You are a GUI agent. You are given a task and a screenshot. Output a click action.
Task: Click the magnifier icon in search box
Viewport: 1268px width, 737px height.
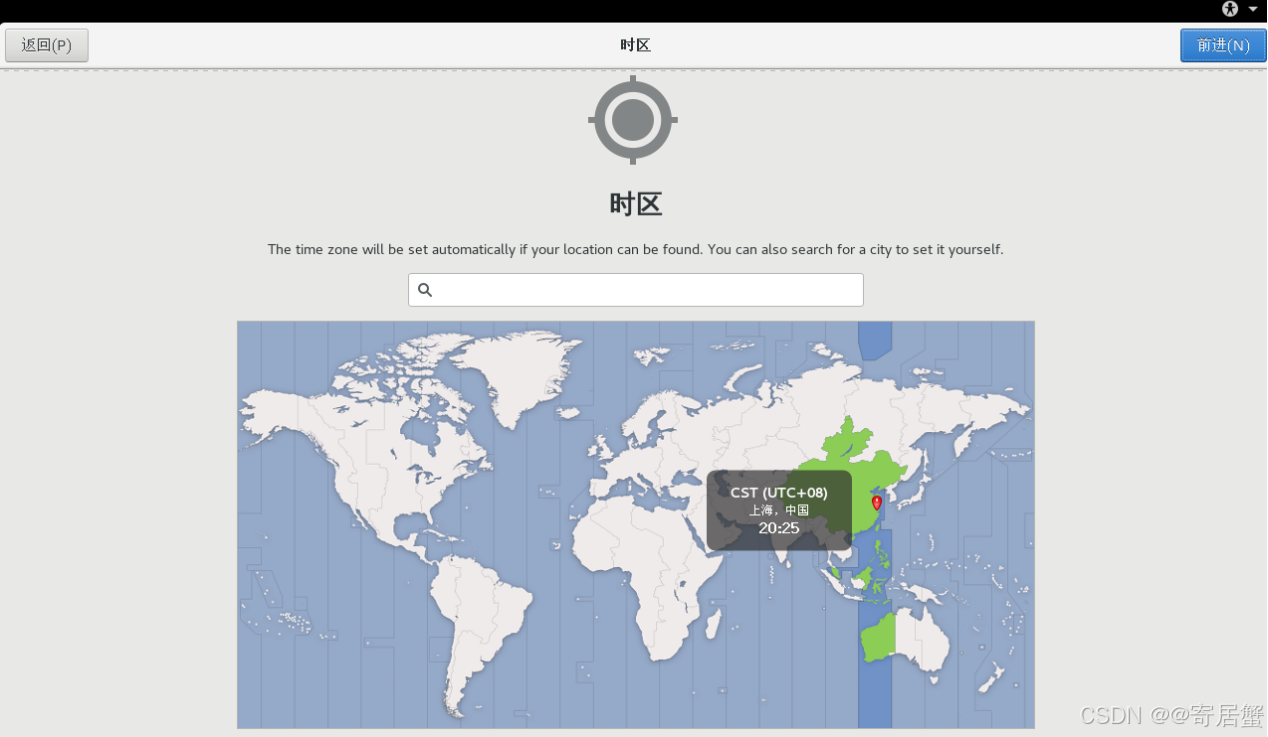[425, 290]
